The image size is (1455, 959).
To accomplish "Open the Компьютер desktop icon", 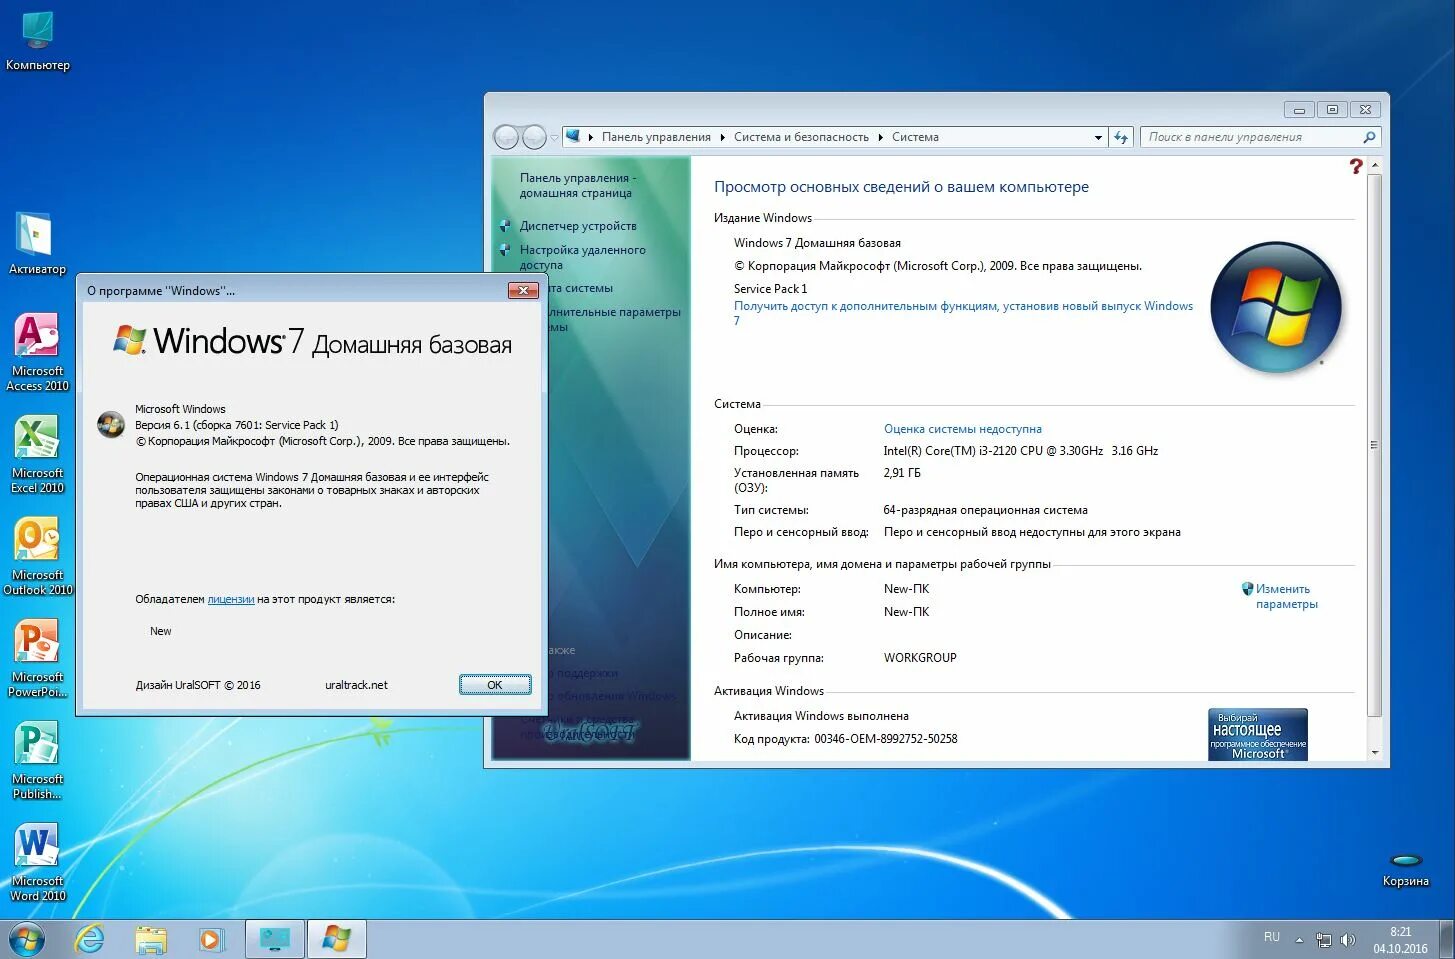I will (x=38, y=40).
